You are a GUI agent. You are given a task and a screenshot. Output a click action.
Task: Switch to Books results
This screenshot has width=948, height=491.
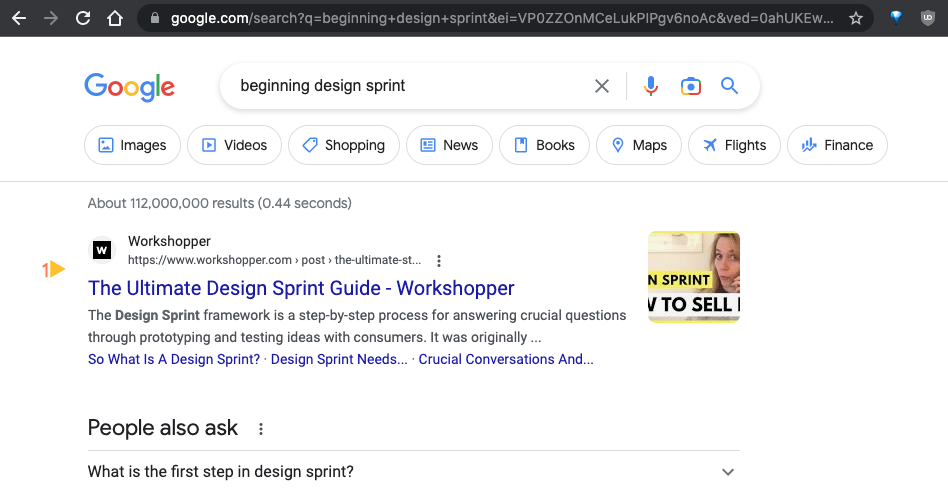click(544, 145)
